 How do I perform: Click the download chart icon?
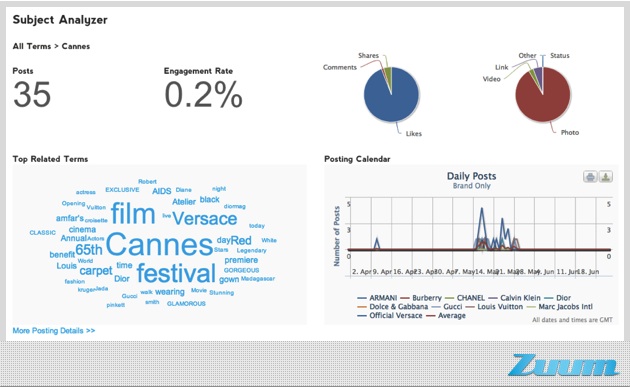point(605,176)
